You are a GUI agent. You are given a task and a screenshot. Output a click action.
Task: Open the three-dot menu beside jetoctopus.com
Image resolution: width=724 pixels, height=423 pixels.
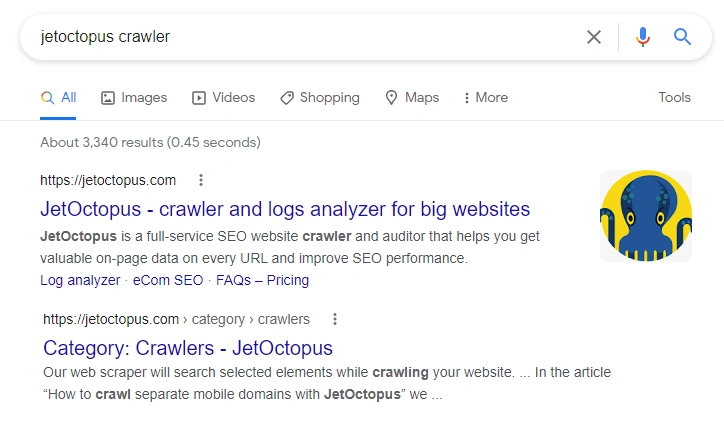coord(201,180)
